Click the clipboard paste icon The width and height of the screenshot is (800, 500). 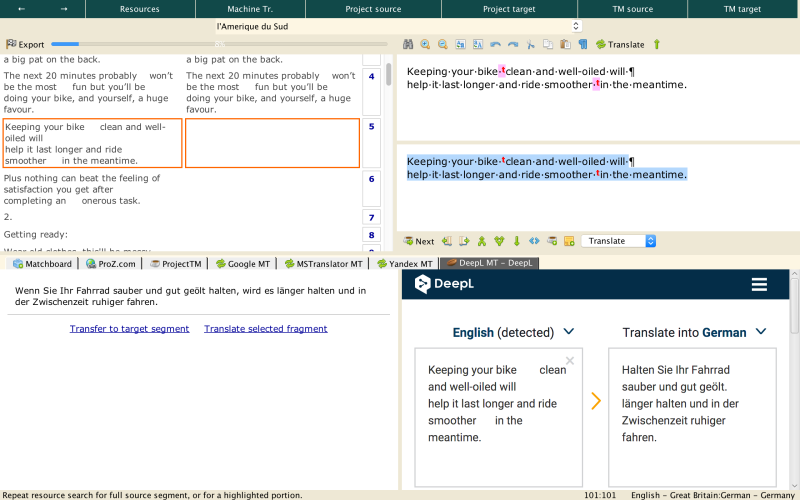tap(565, 44)
